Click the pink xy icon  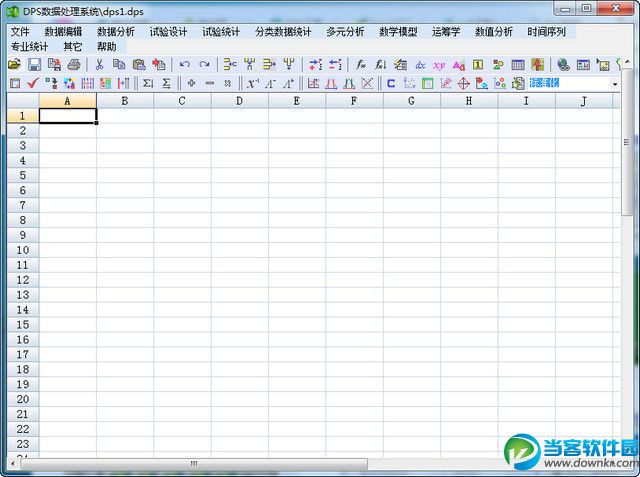[439, 65]
